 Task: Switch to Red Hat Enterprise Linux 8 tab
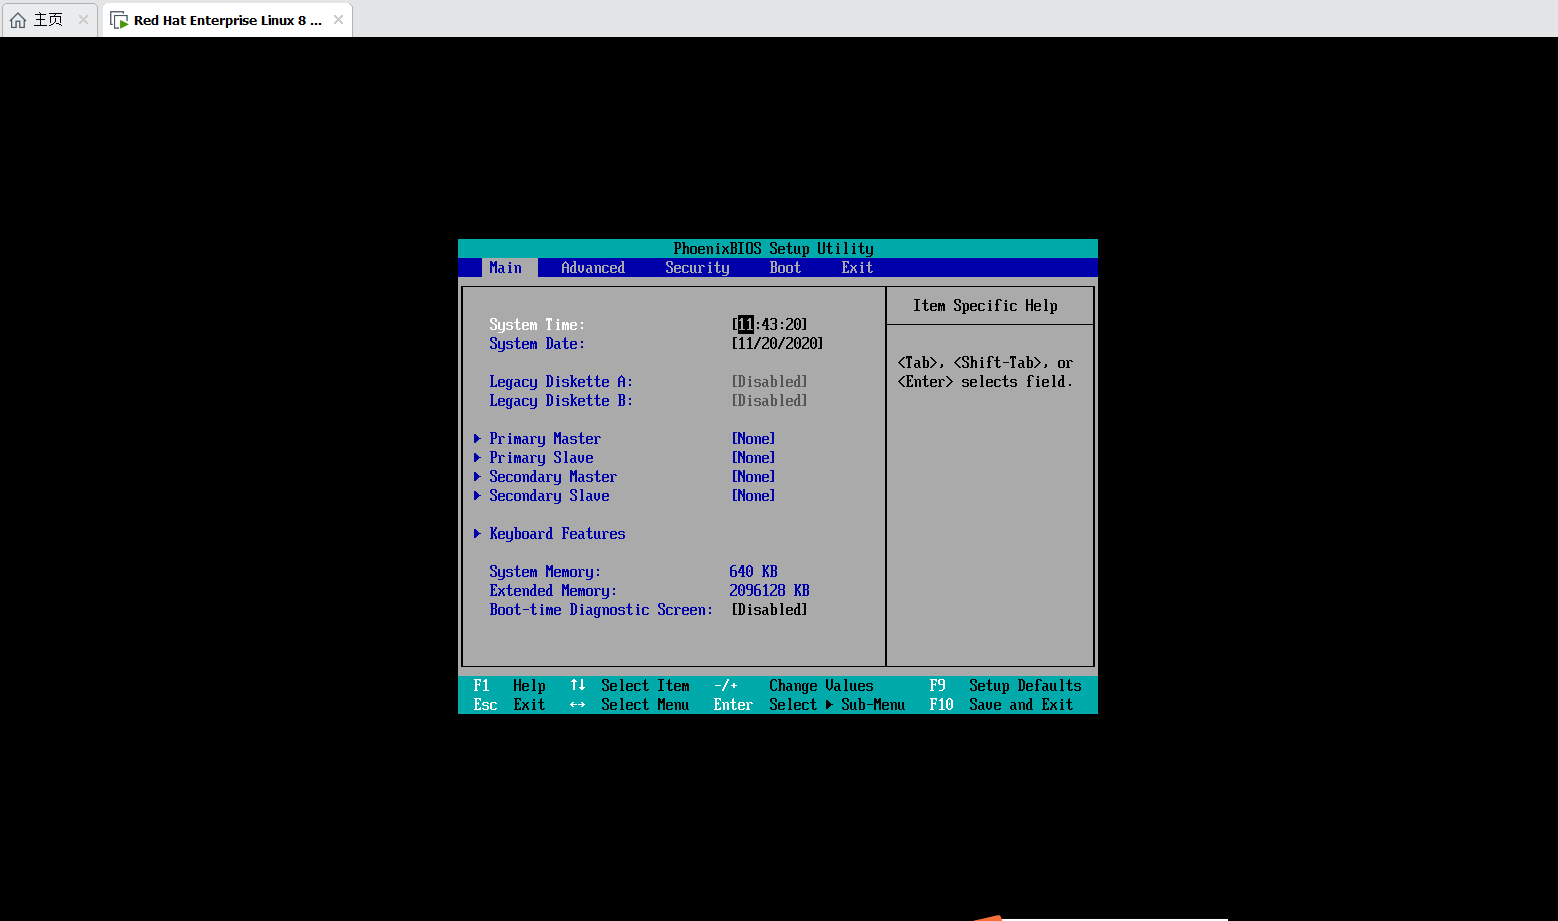(x=228, y=20)
